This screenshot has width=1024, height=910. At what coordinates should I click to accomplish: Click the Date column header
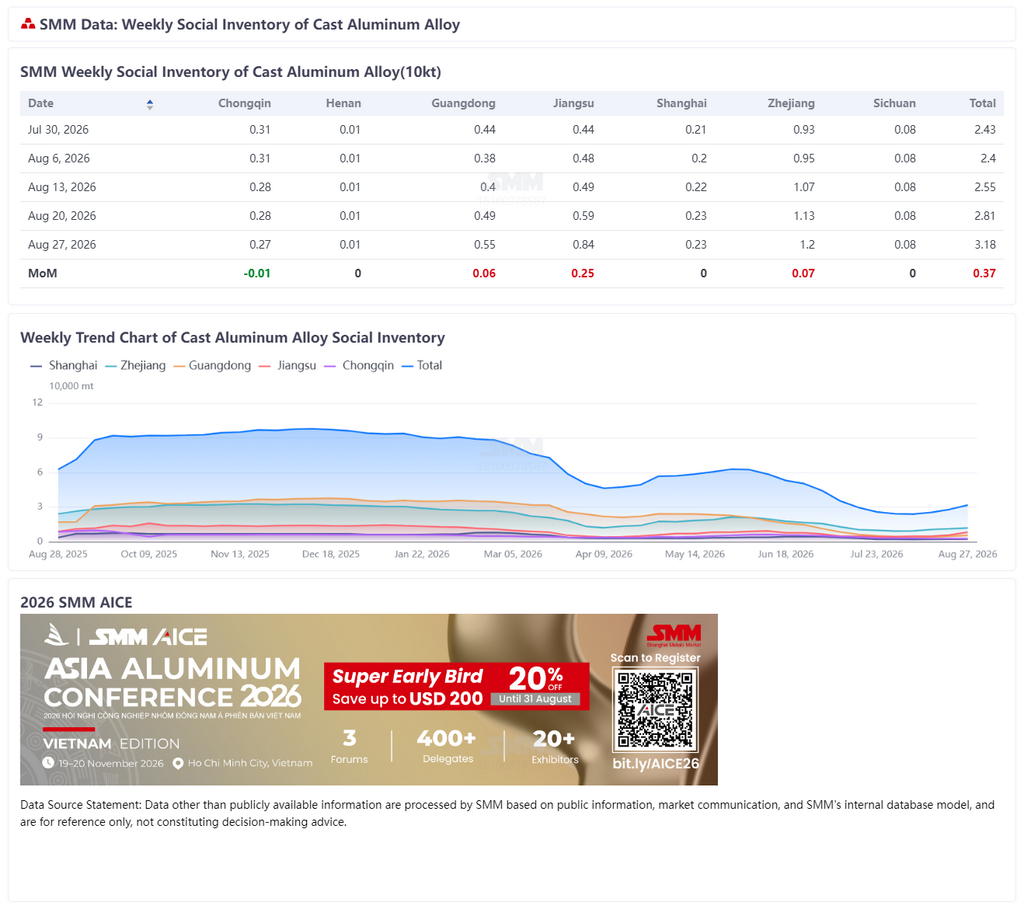40,103
